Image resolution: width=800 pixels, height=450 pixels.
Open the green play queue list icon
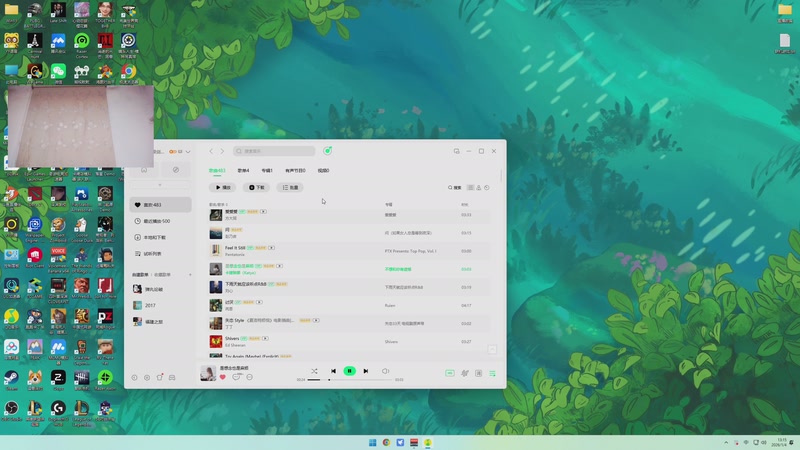(x=492, y=373)
